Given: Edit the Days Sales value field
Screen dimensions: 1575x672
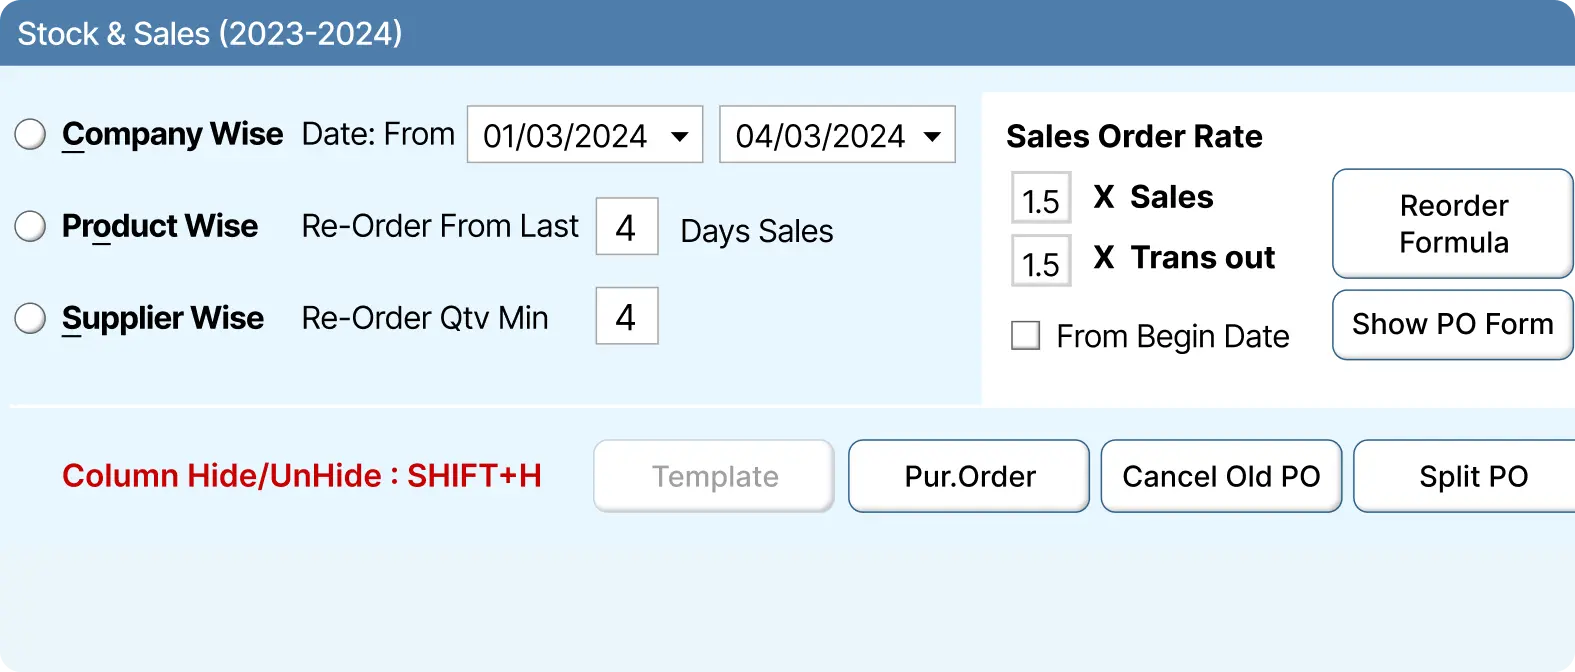Looking at the screenshot, I should pos(627,227).
